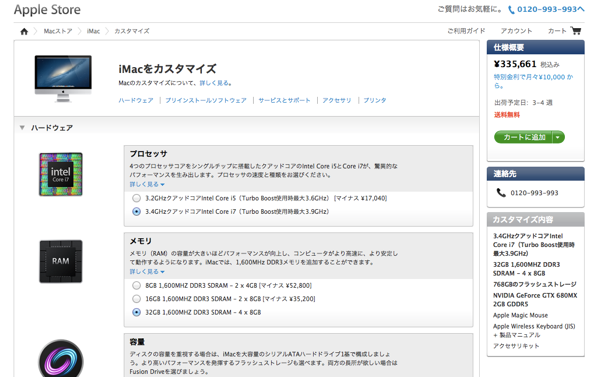Click 3.4GHzクアッドコアIntel Core i7 summary entry
Screen dimensions: 600x377
pos(533,245)
